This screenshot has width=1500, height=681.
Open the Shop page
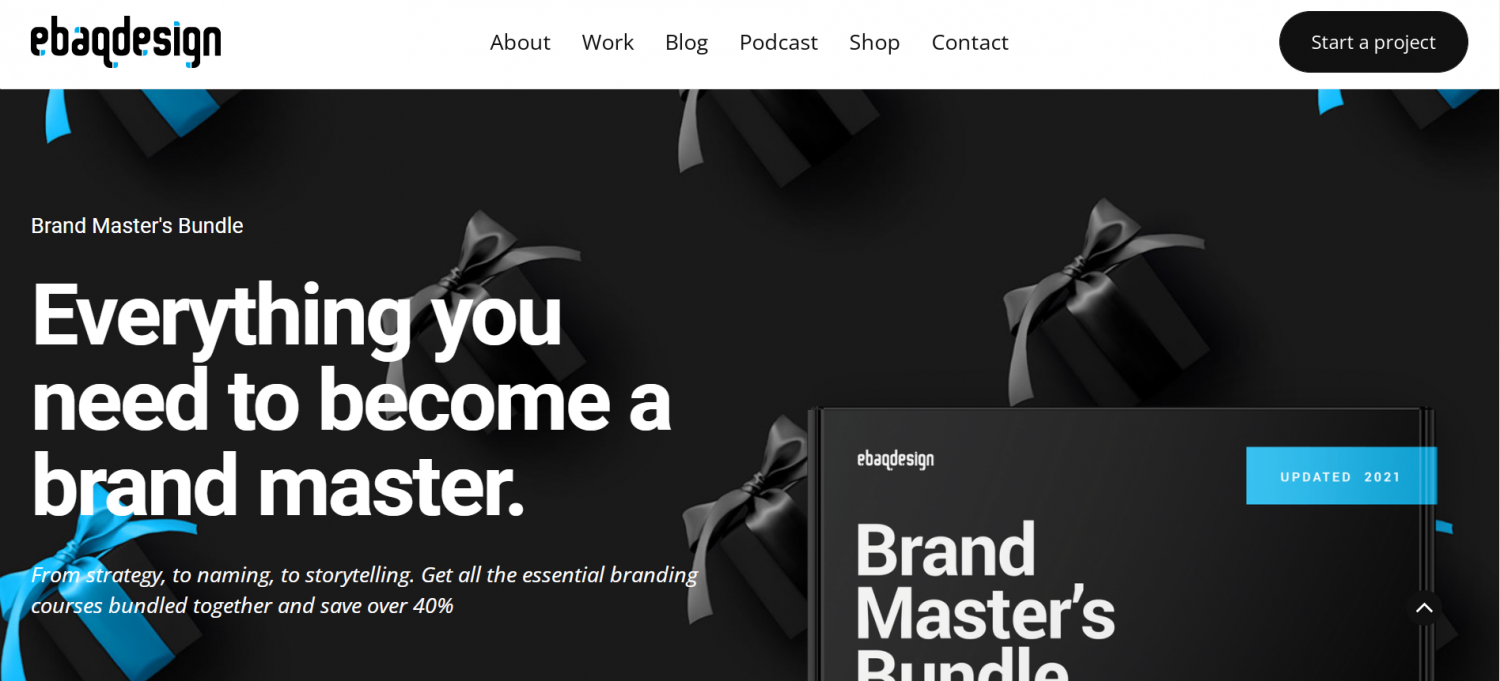(874, 42)
